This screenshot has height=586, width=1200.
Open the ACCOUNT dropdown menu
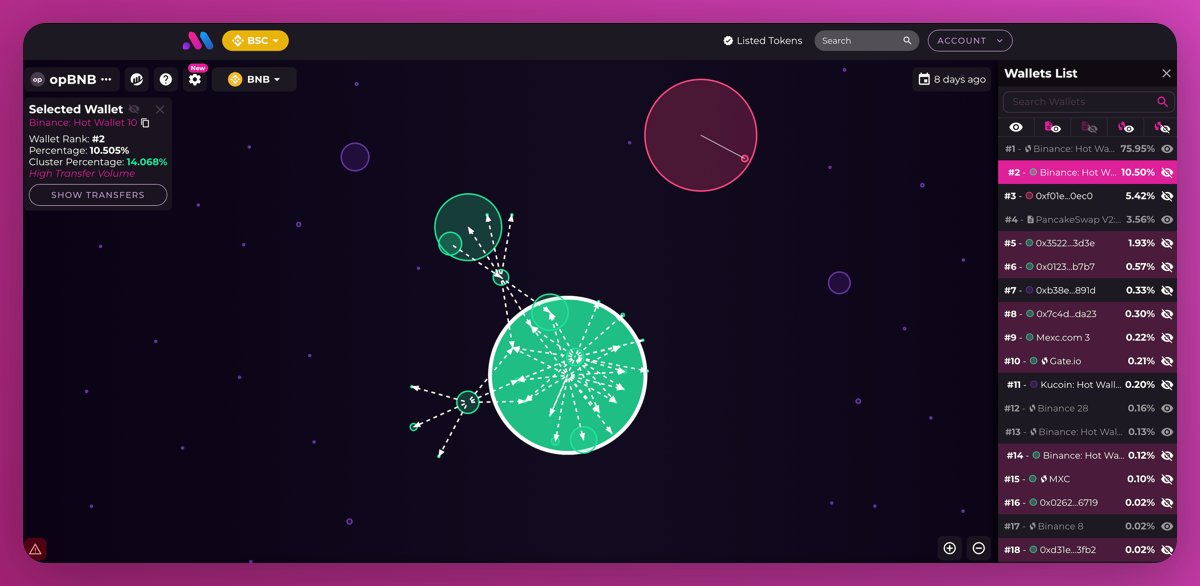pyautogui.click(x=970, y=41)
